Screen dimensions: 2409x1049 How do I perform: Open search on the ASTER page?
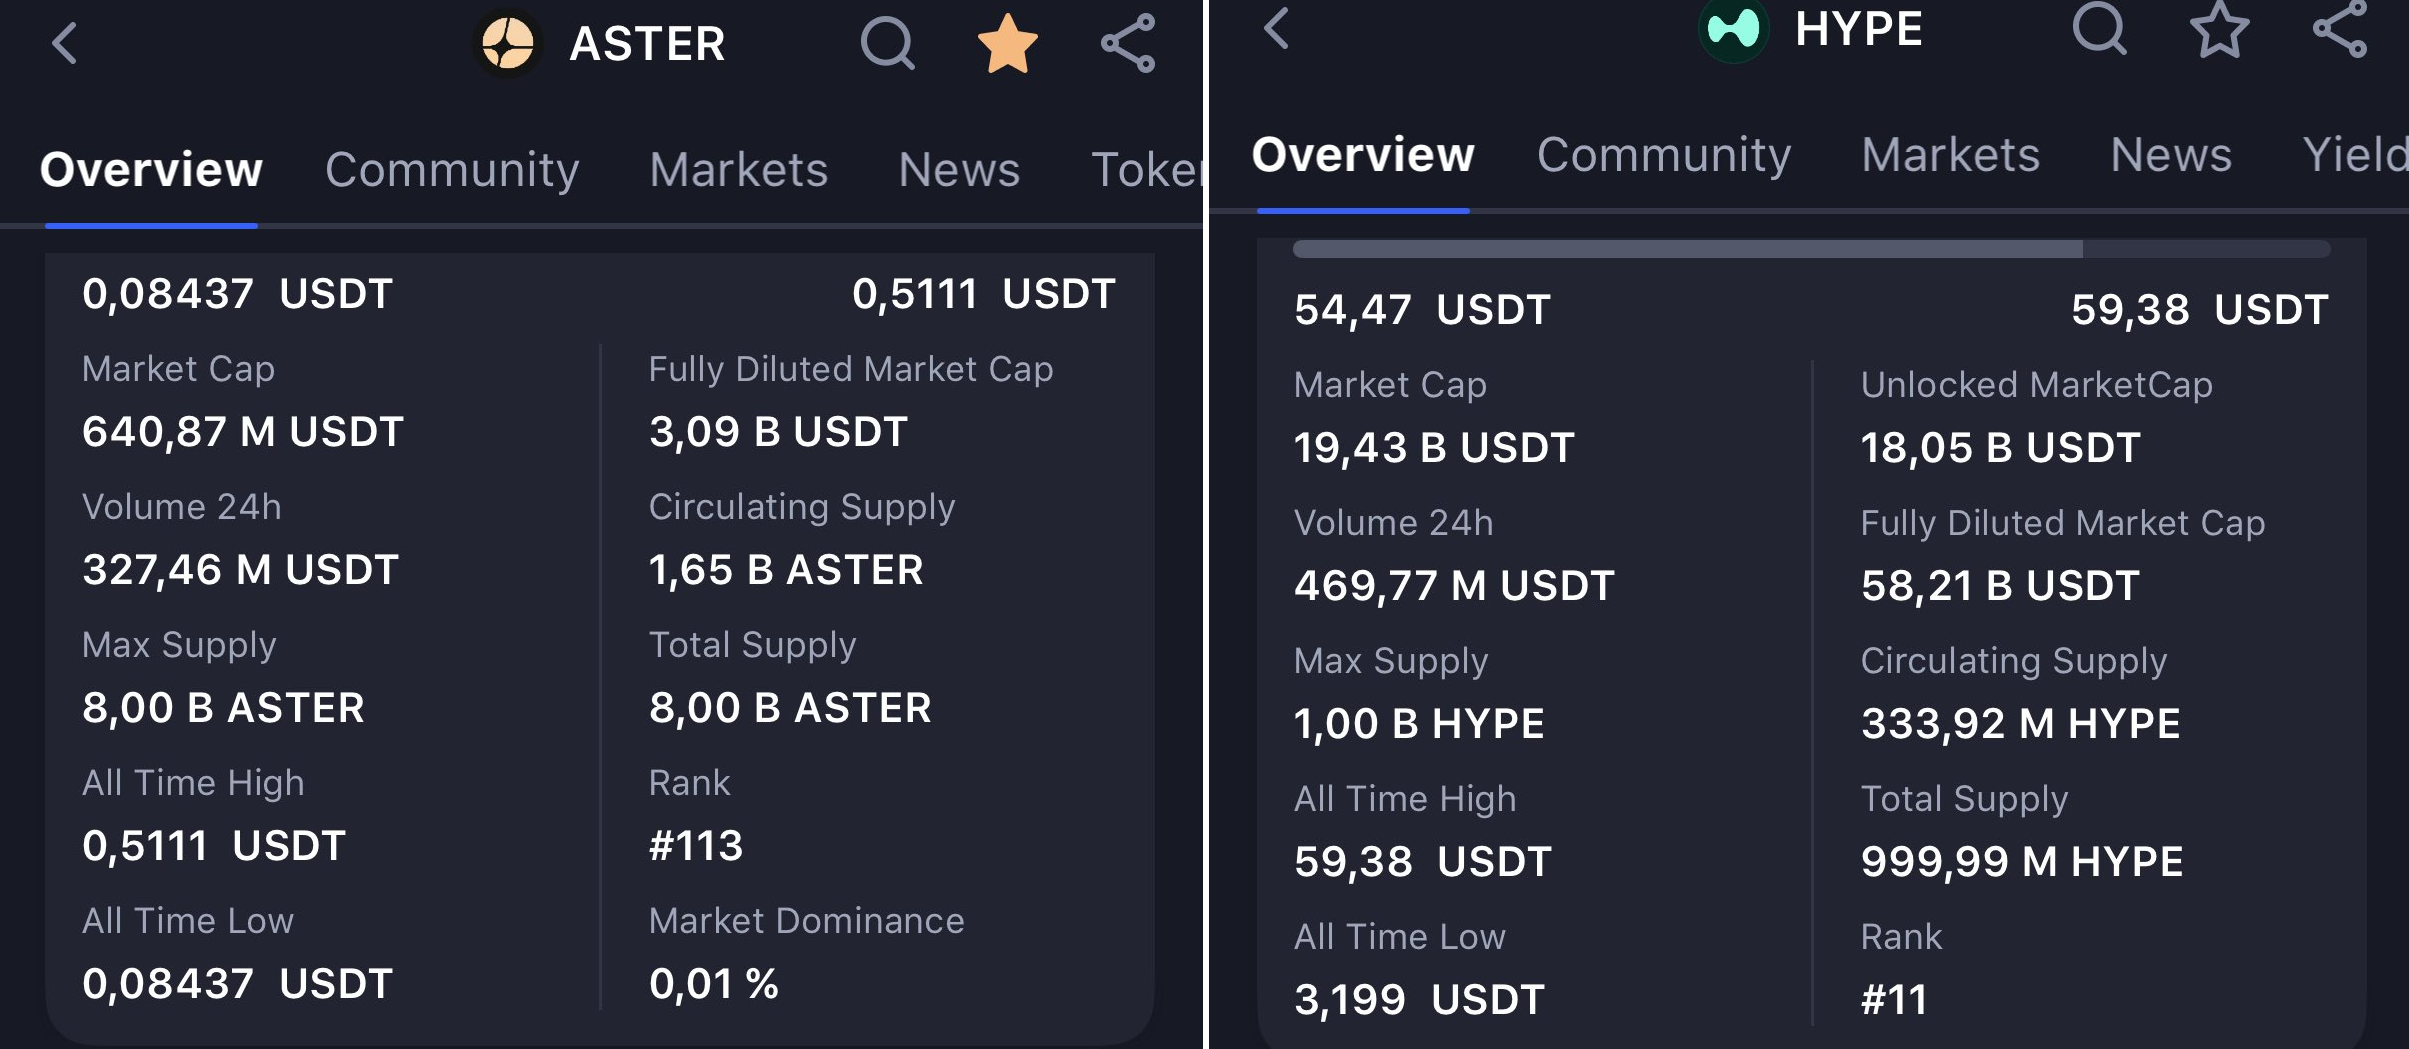tap(886, 43)
